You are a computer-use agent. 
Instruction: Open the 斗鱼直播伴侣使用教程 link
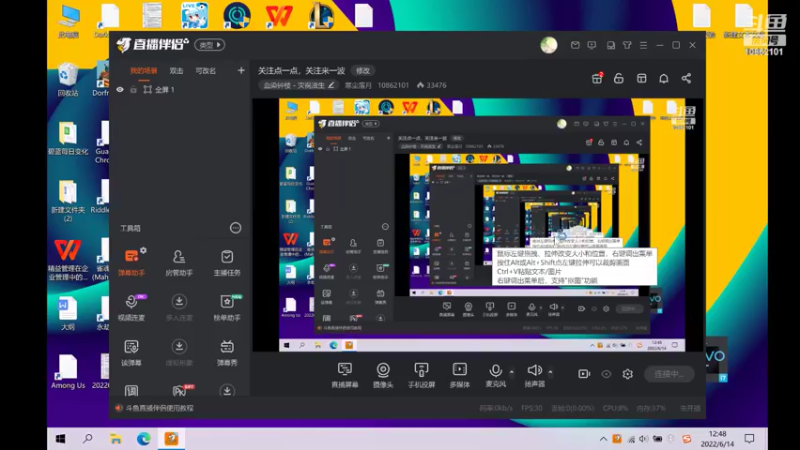coord(160,408)
